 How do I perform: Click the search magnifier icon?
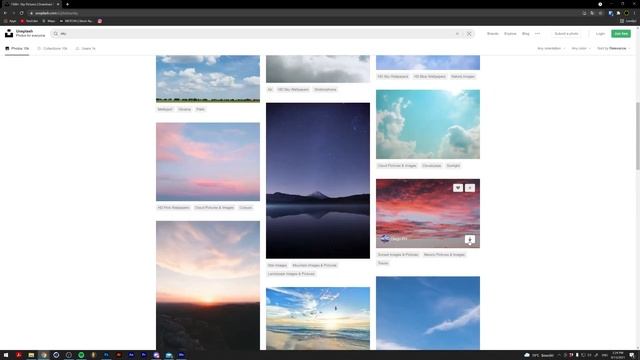click(56, 34)
